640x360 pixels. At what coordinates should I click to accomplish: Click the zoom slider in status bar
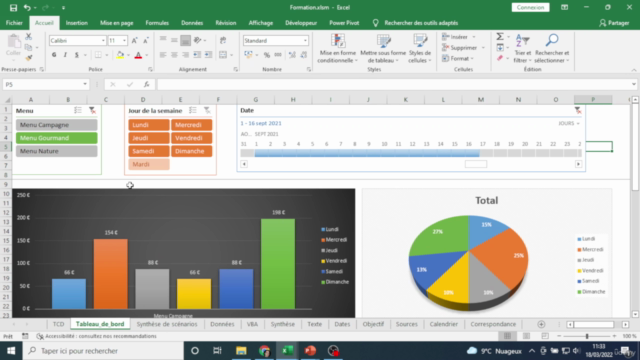pos(587,336)
